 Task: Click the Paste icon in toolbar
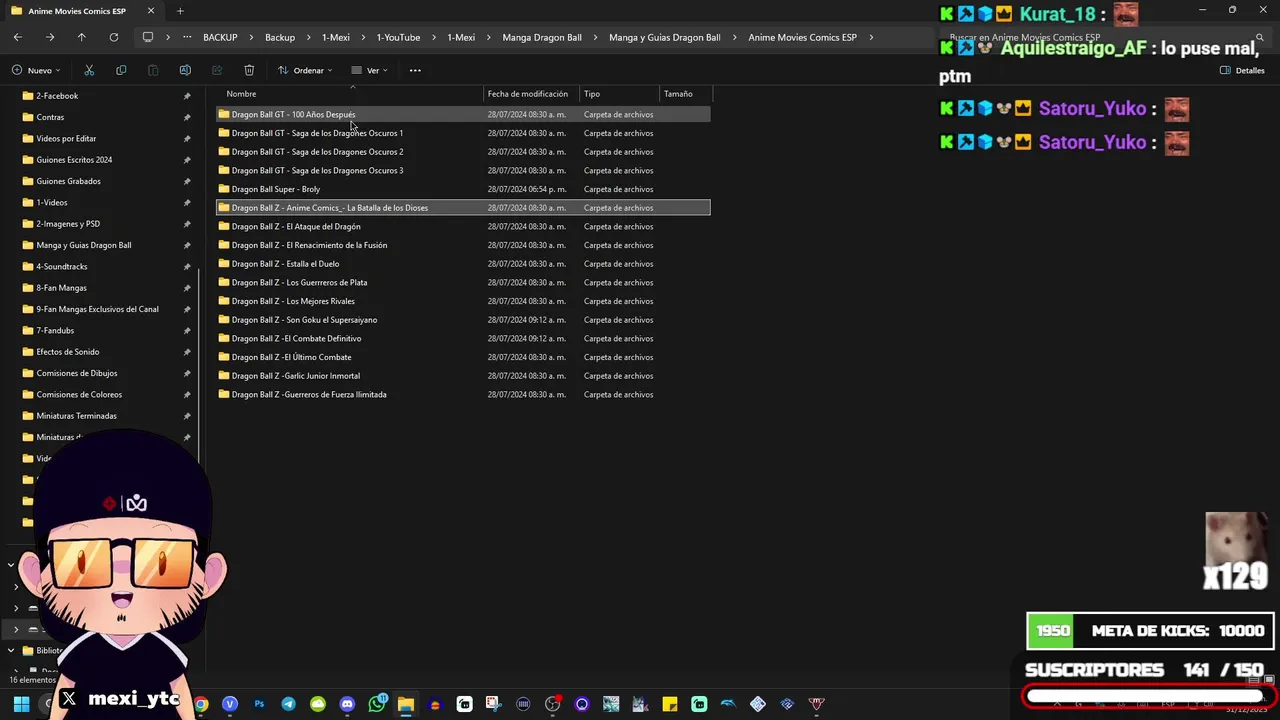pyautogui.click(x=153, y=70)
